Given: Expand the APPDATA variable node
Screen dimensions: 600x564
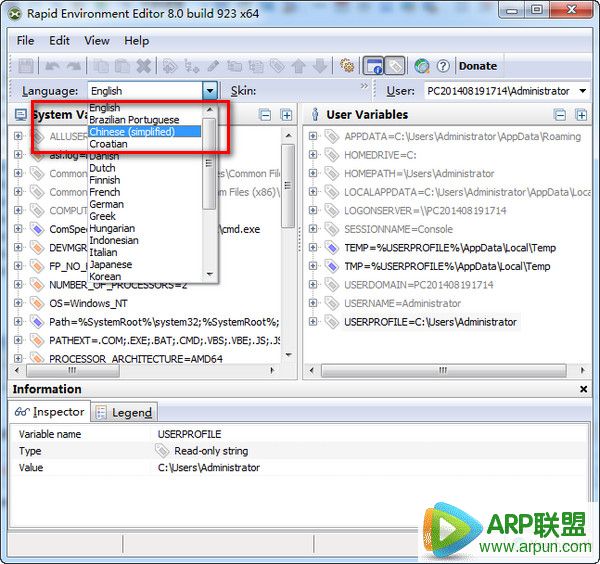Looking at the screenshot, I should coord(313,136).
